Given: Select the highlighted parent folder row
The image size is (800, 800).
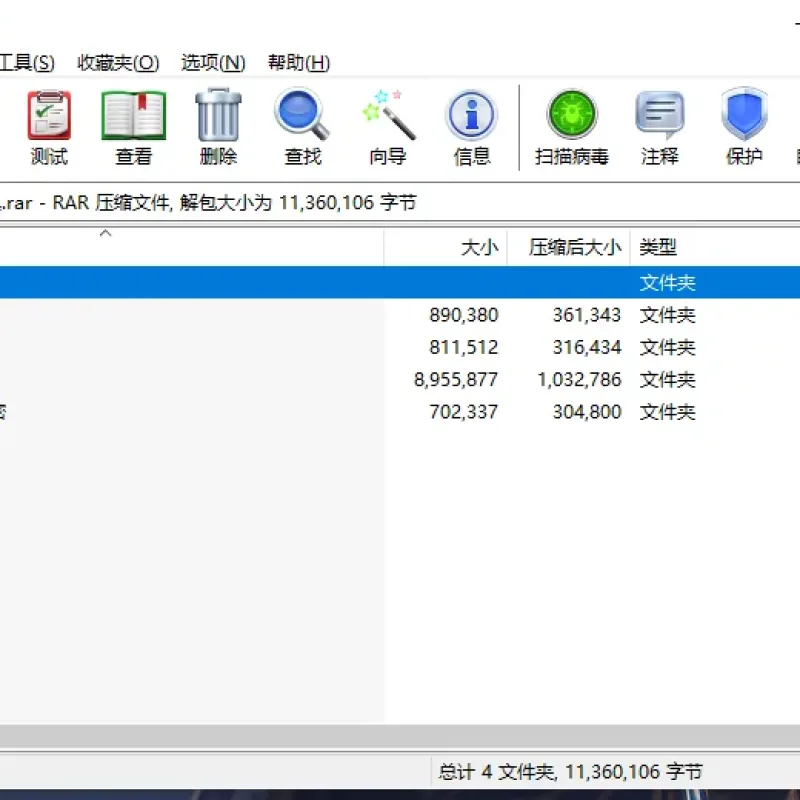Looking at the screenshot, I should pyautogui.click(x=400, y=282).
